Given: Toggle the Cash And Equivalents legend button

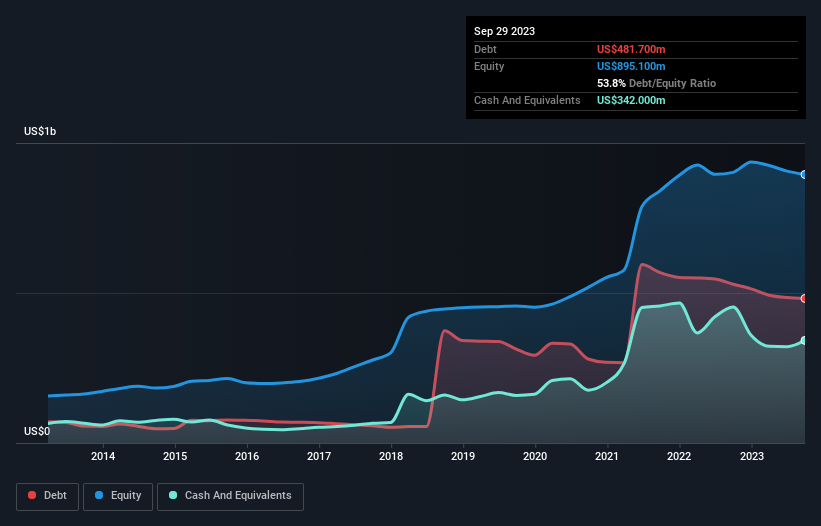Looking at the screenshot, I should point(230,496).
